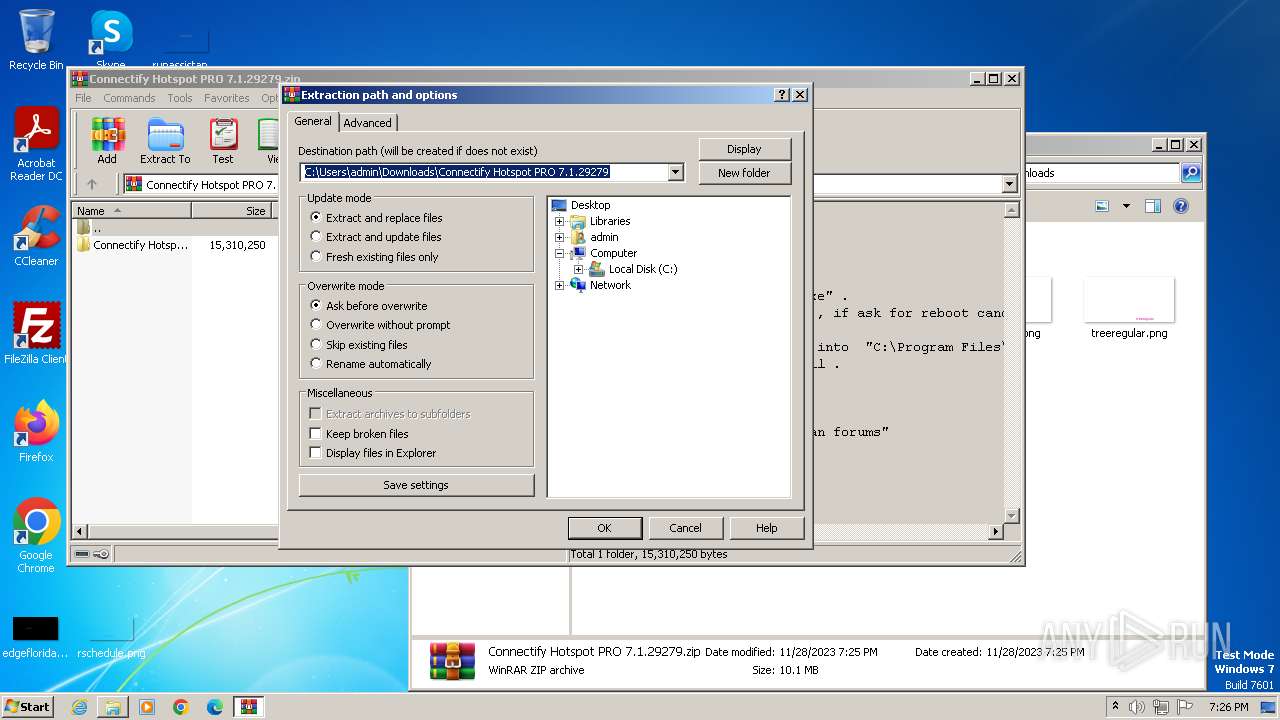Viewport: 1280px width, 720px height.
Task: Expand the Libraries tree node
Action: [x=560, y=221]
